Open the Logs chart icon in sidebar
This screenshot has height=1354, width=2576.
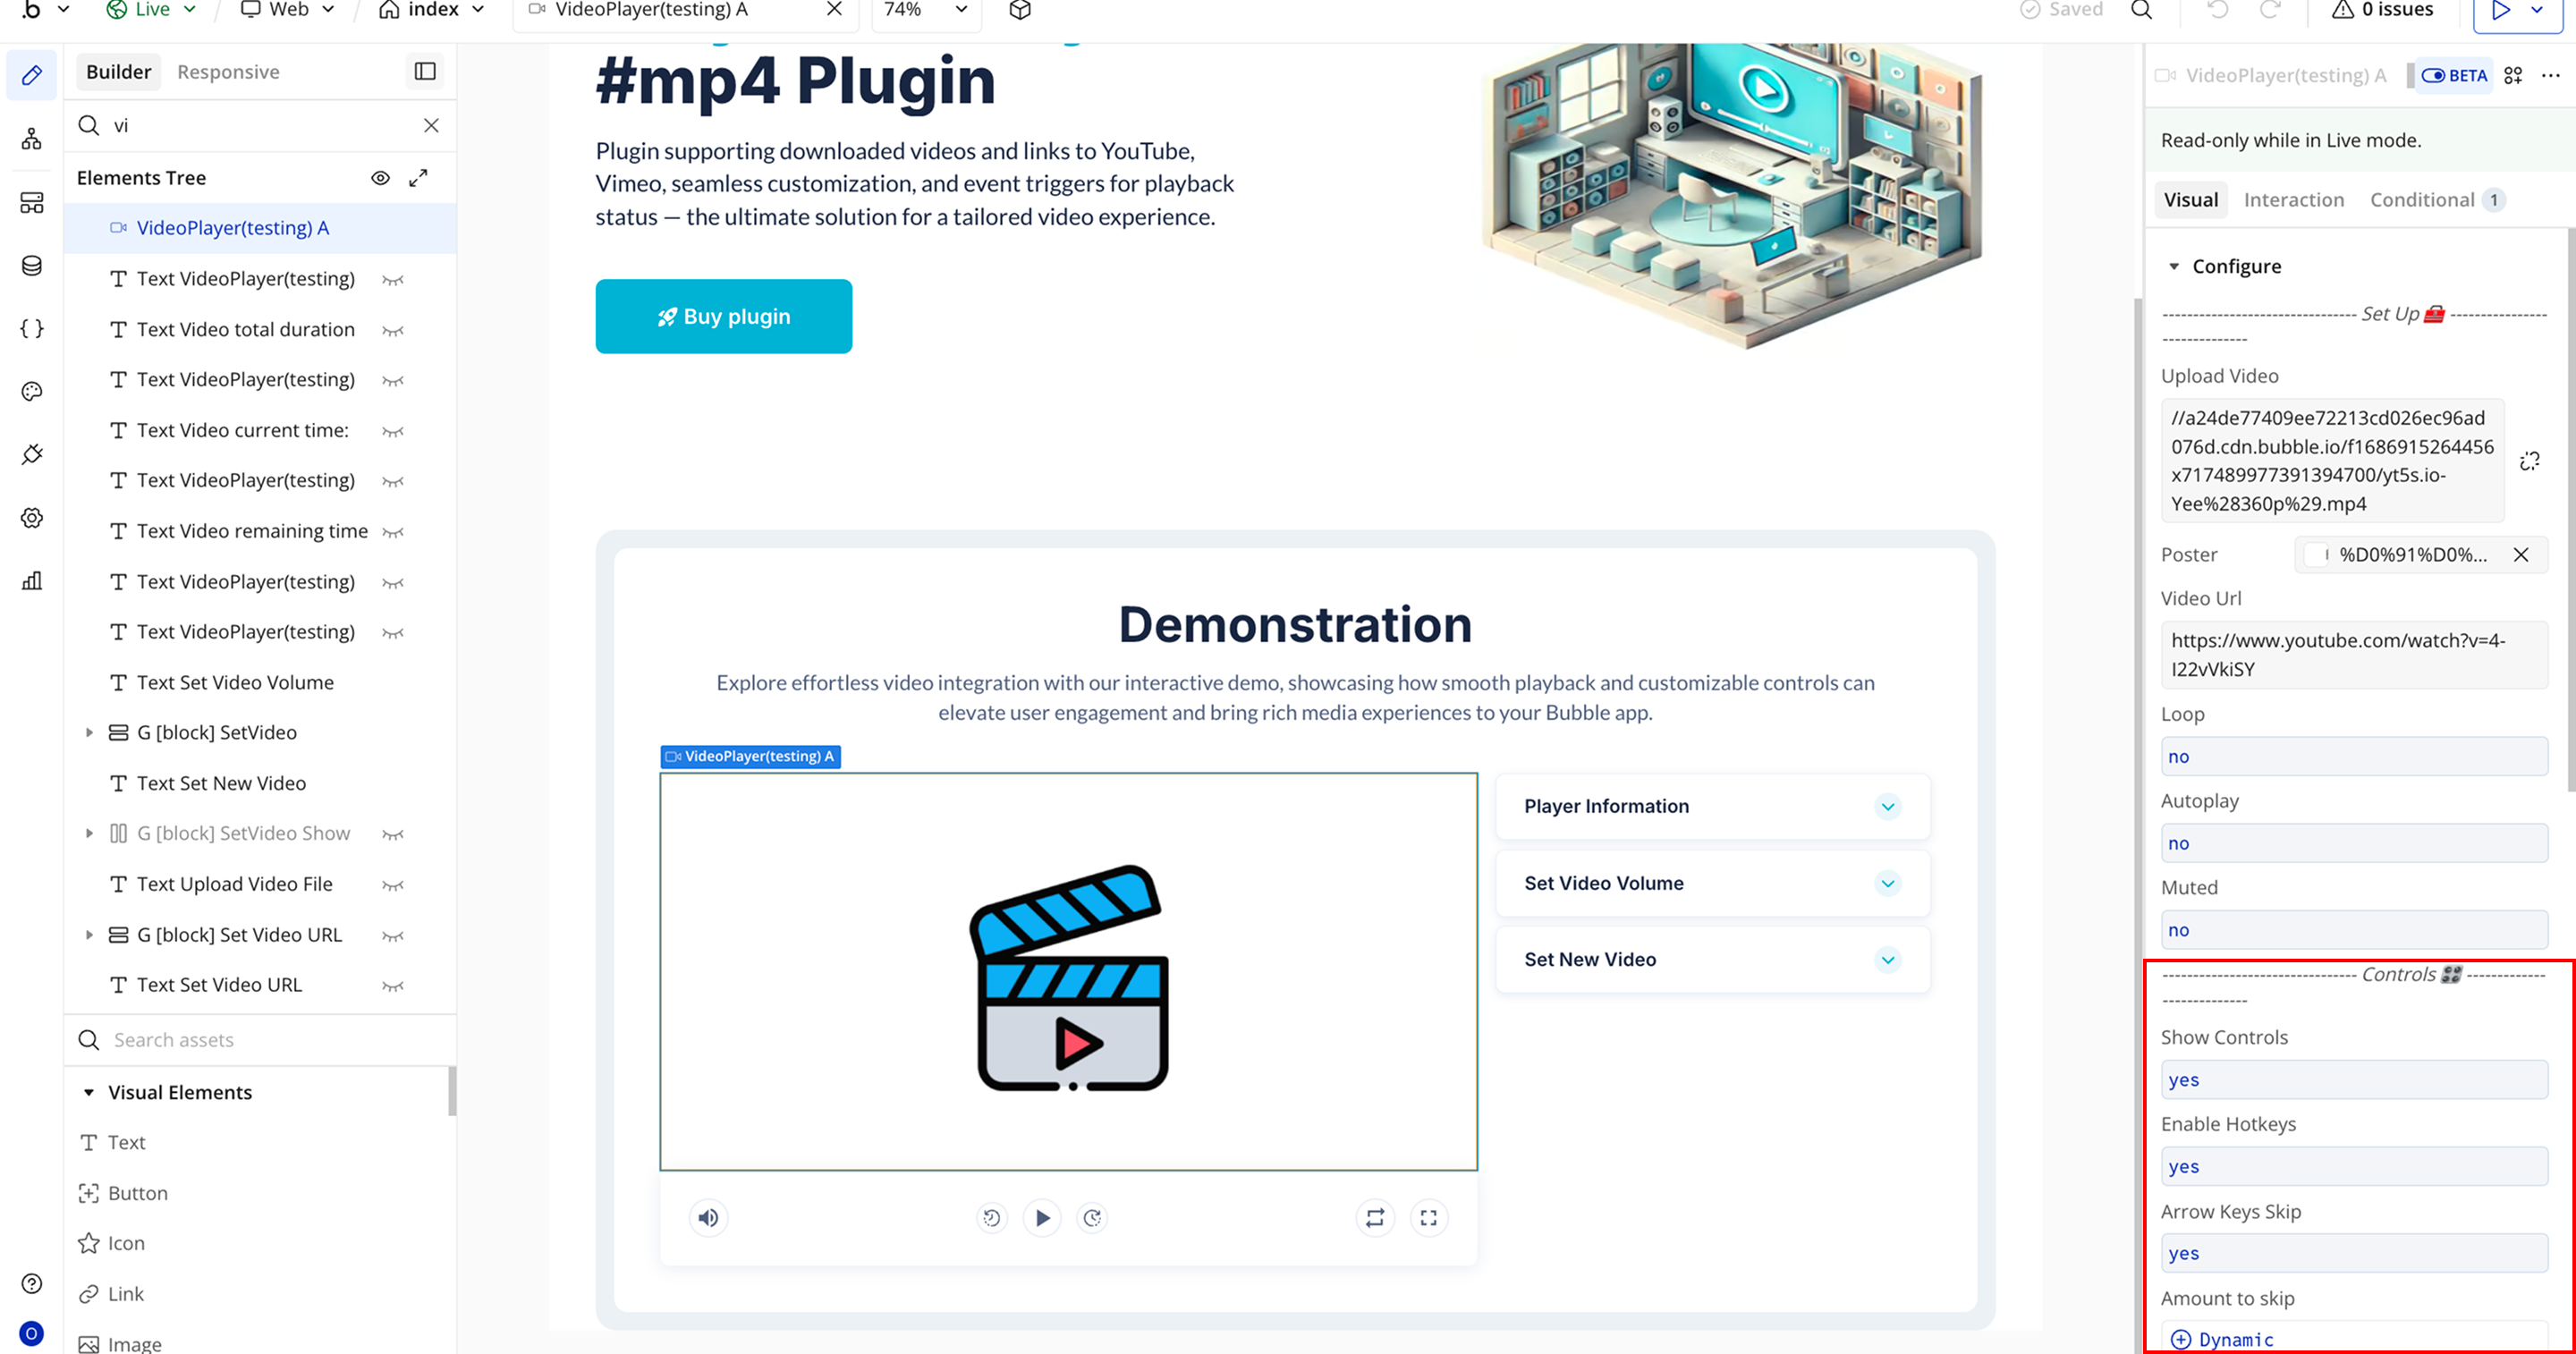click(x=32, y=580)
